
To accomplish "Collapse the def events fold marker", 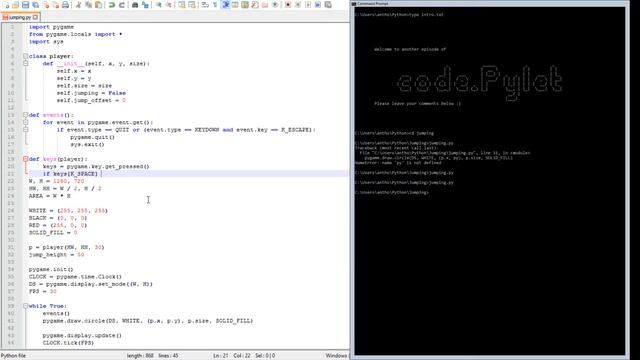I will click(25, 115).
